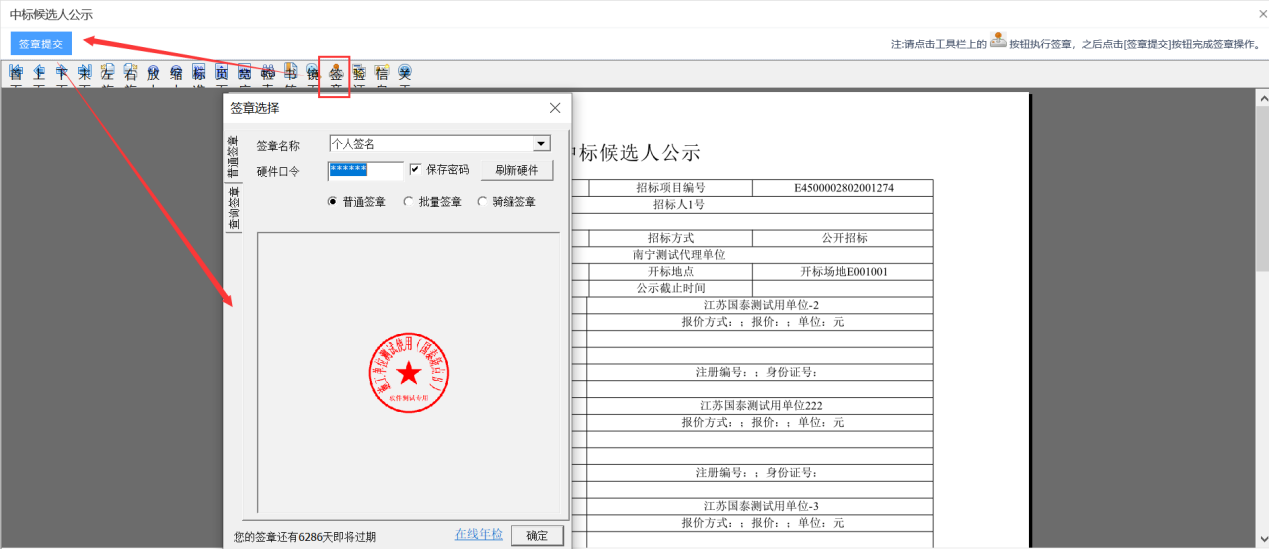
Task: Choose the 普通签章 radio option
Action: tap(333, 202)
